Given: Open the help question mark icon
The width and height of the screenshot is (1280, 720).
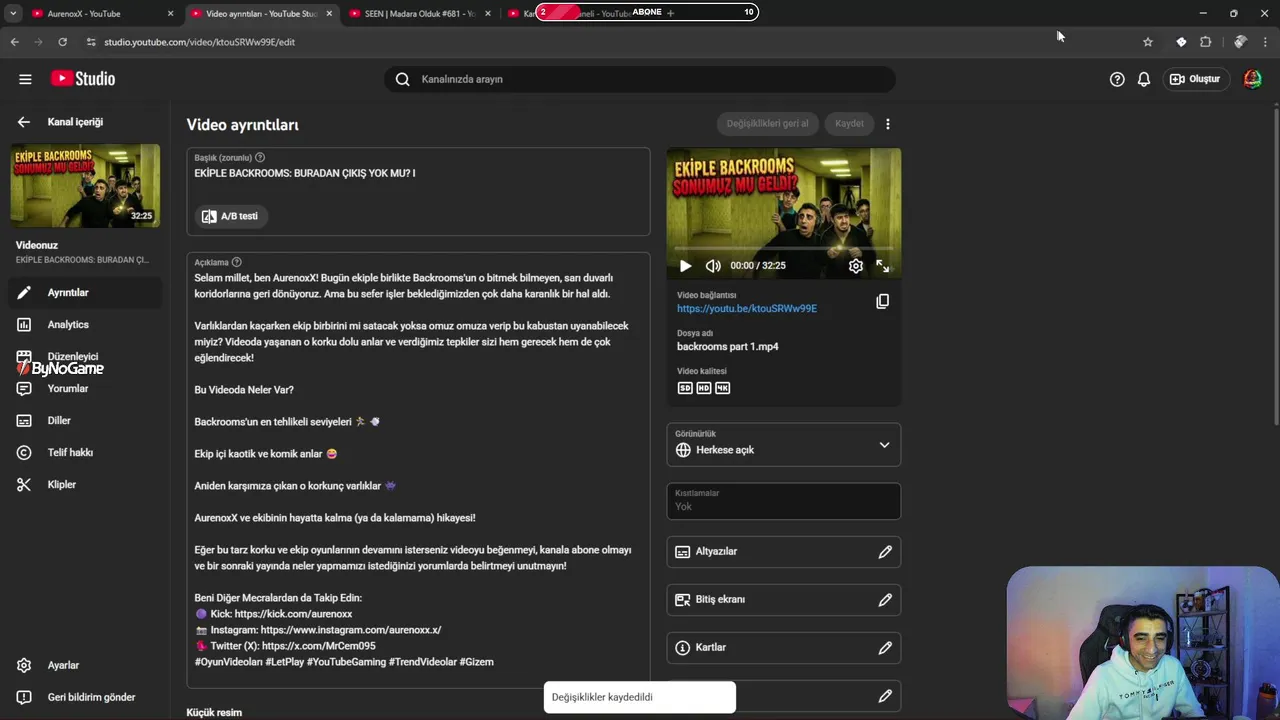Looking at the screenshot, I should point(1117,79).
